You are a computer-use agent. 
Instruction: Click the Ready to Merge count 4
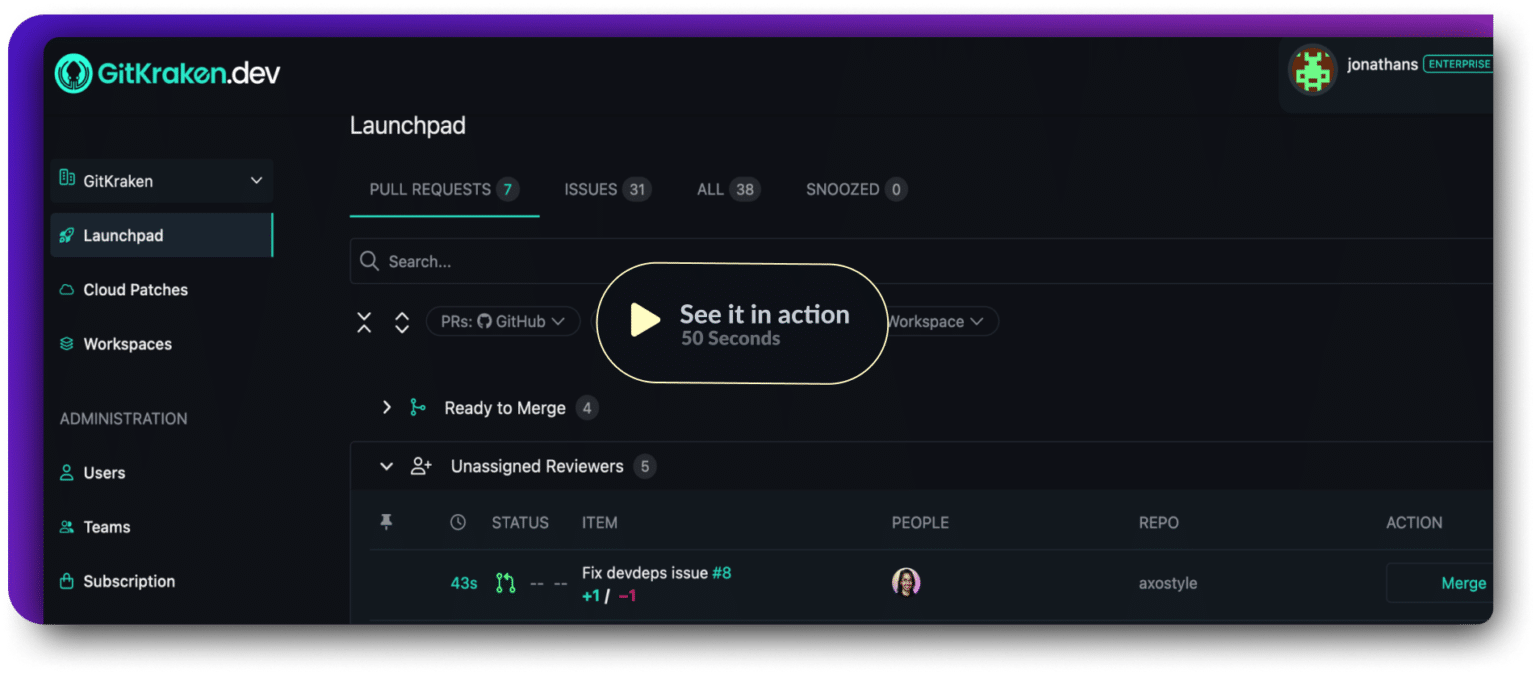click(x=587, y=408)
